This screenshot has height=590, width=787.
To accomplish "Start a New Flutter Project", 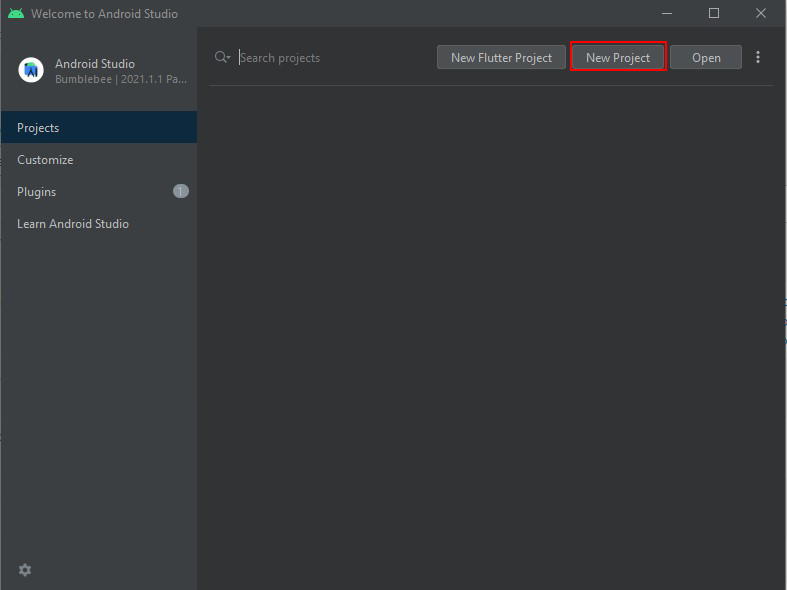I will click(501, 57).
